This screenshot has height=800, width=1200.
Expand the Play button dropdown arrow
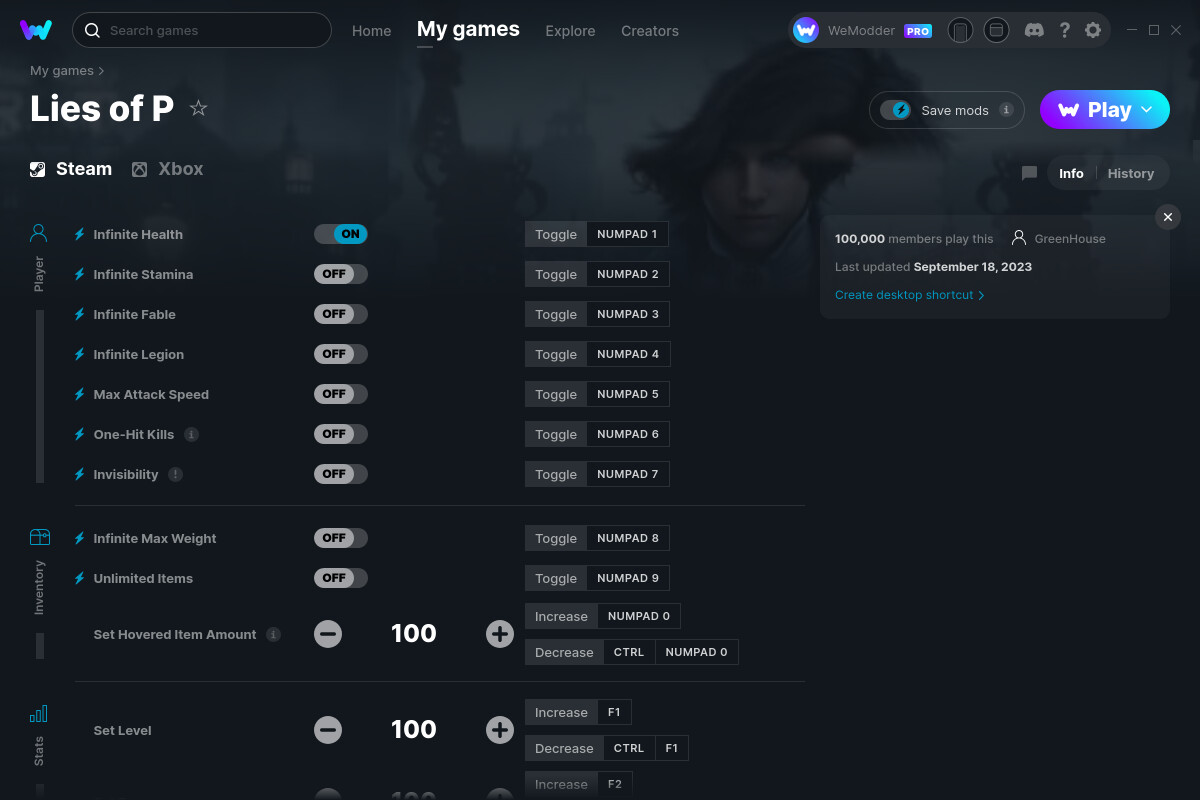[x=1147, y=110]
